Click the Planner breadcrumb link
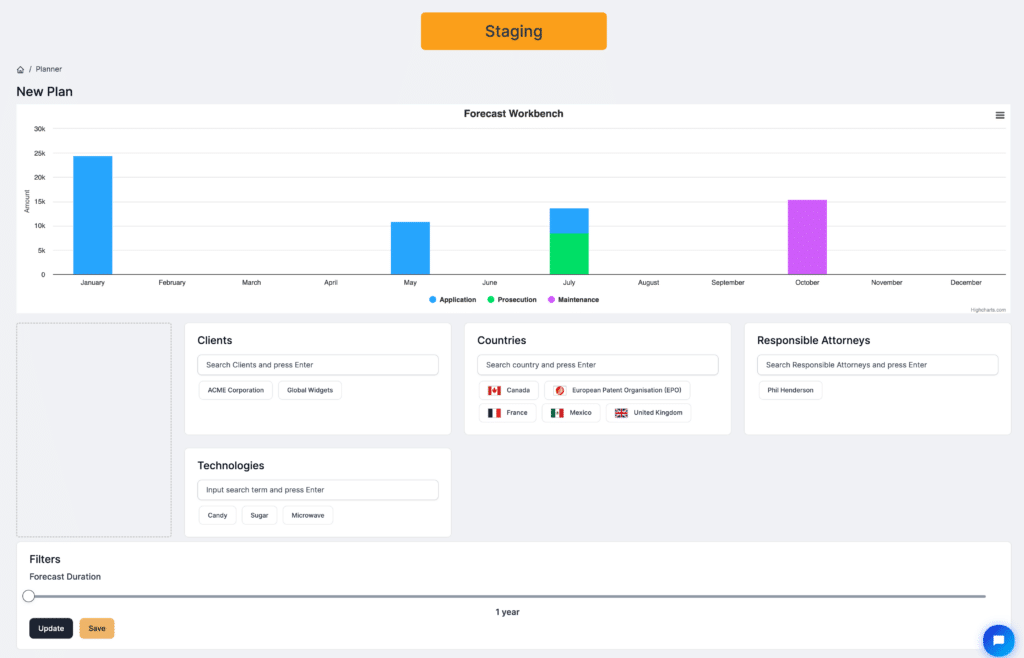Screen dimensions: 1024x658 49,69
